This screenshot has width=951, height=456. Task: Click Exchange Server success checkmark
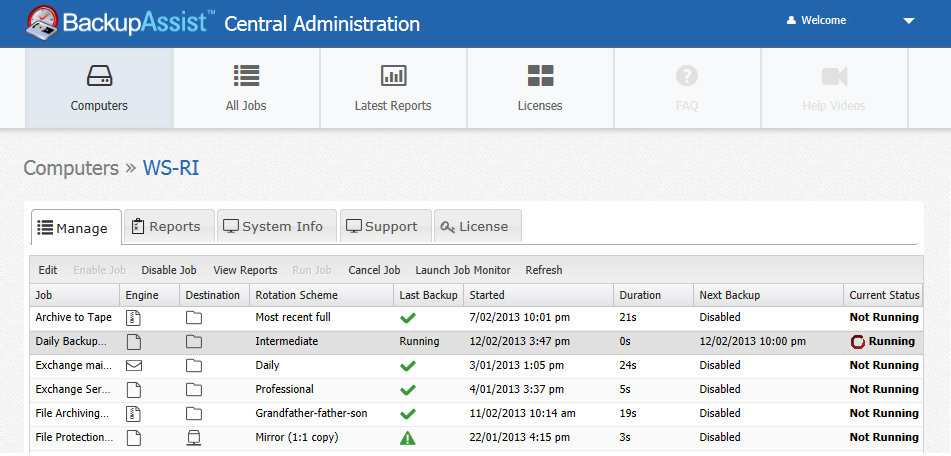pos(408,389)
